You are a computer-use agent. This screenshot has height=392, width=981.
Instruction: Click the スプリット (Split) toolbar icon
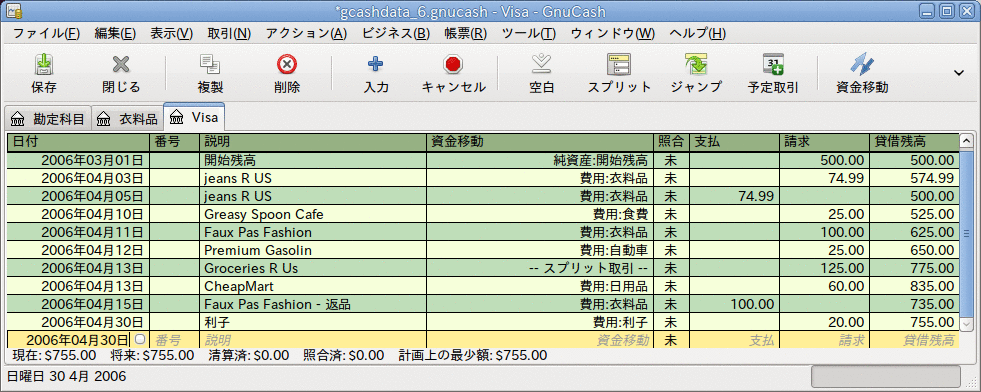coord(619,64)
